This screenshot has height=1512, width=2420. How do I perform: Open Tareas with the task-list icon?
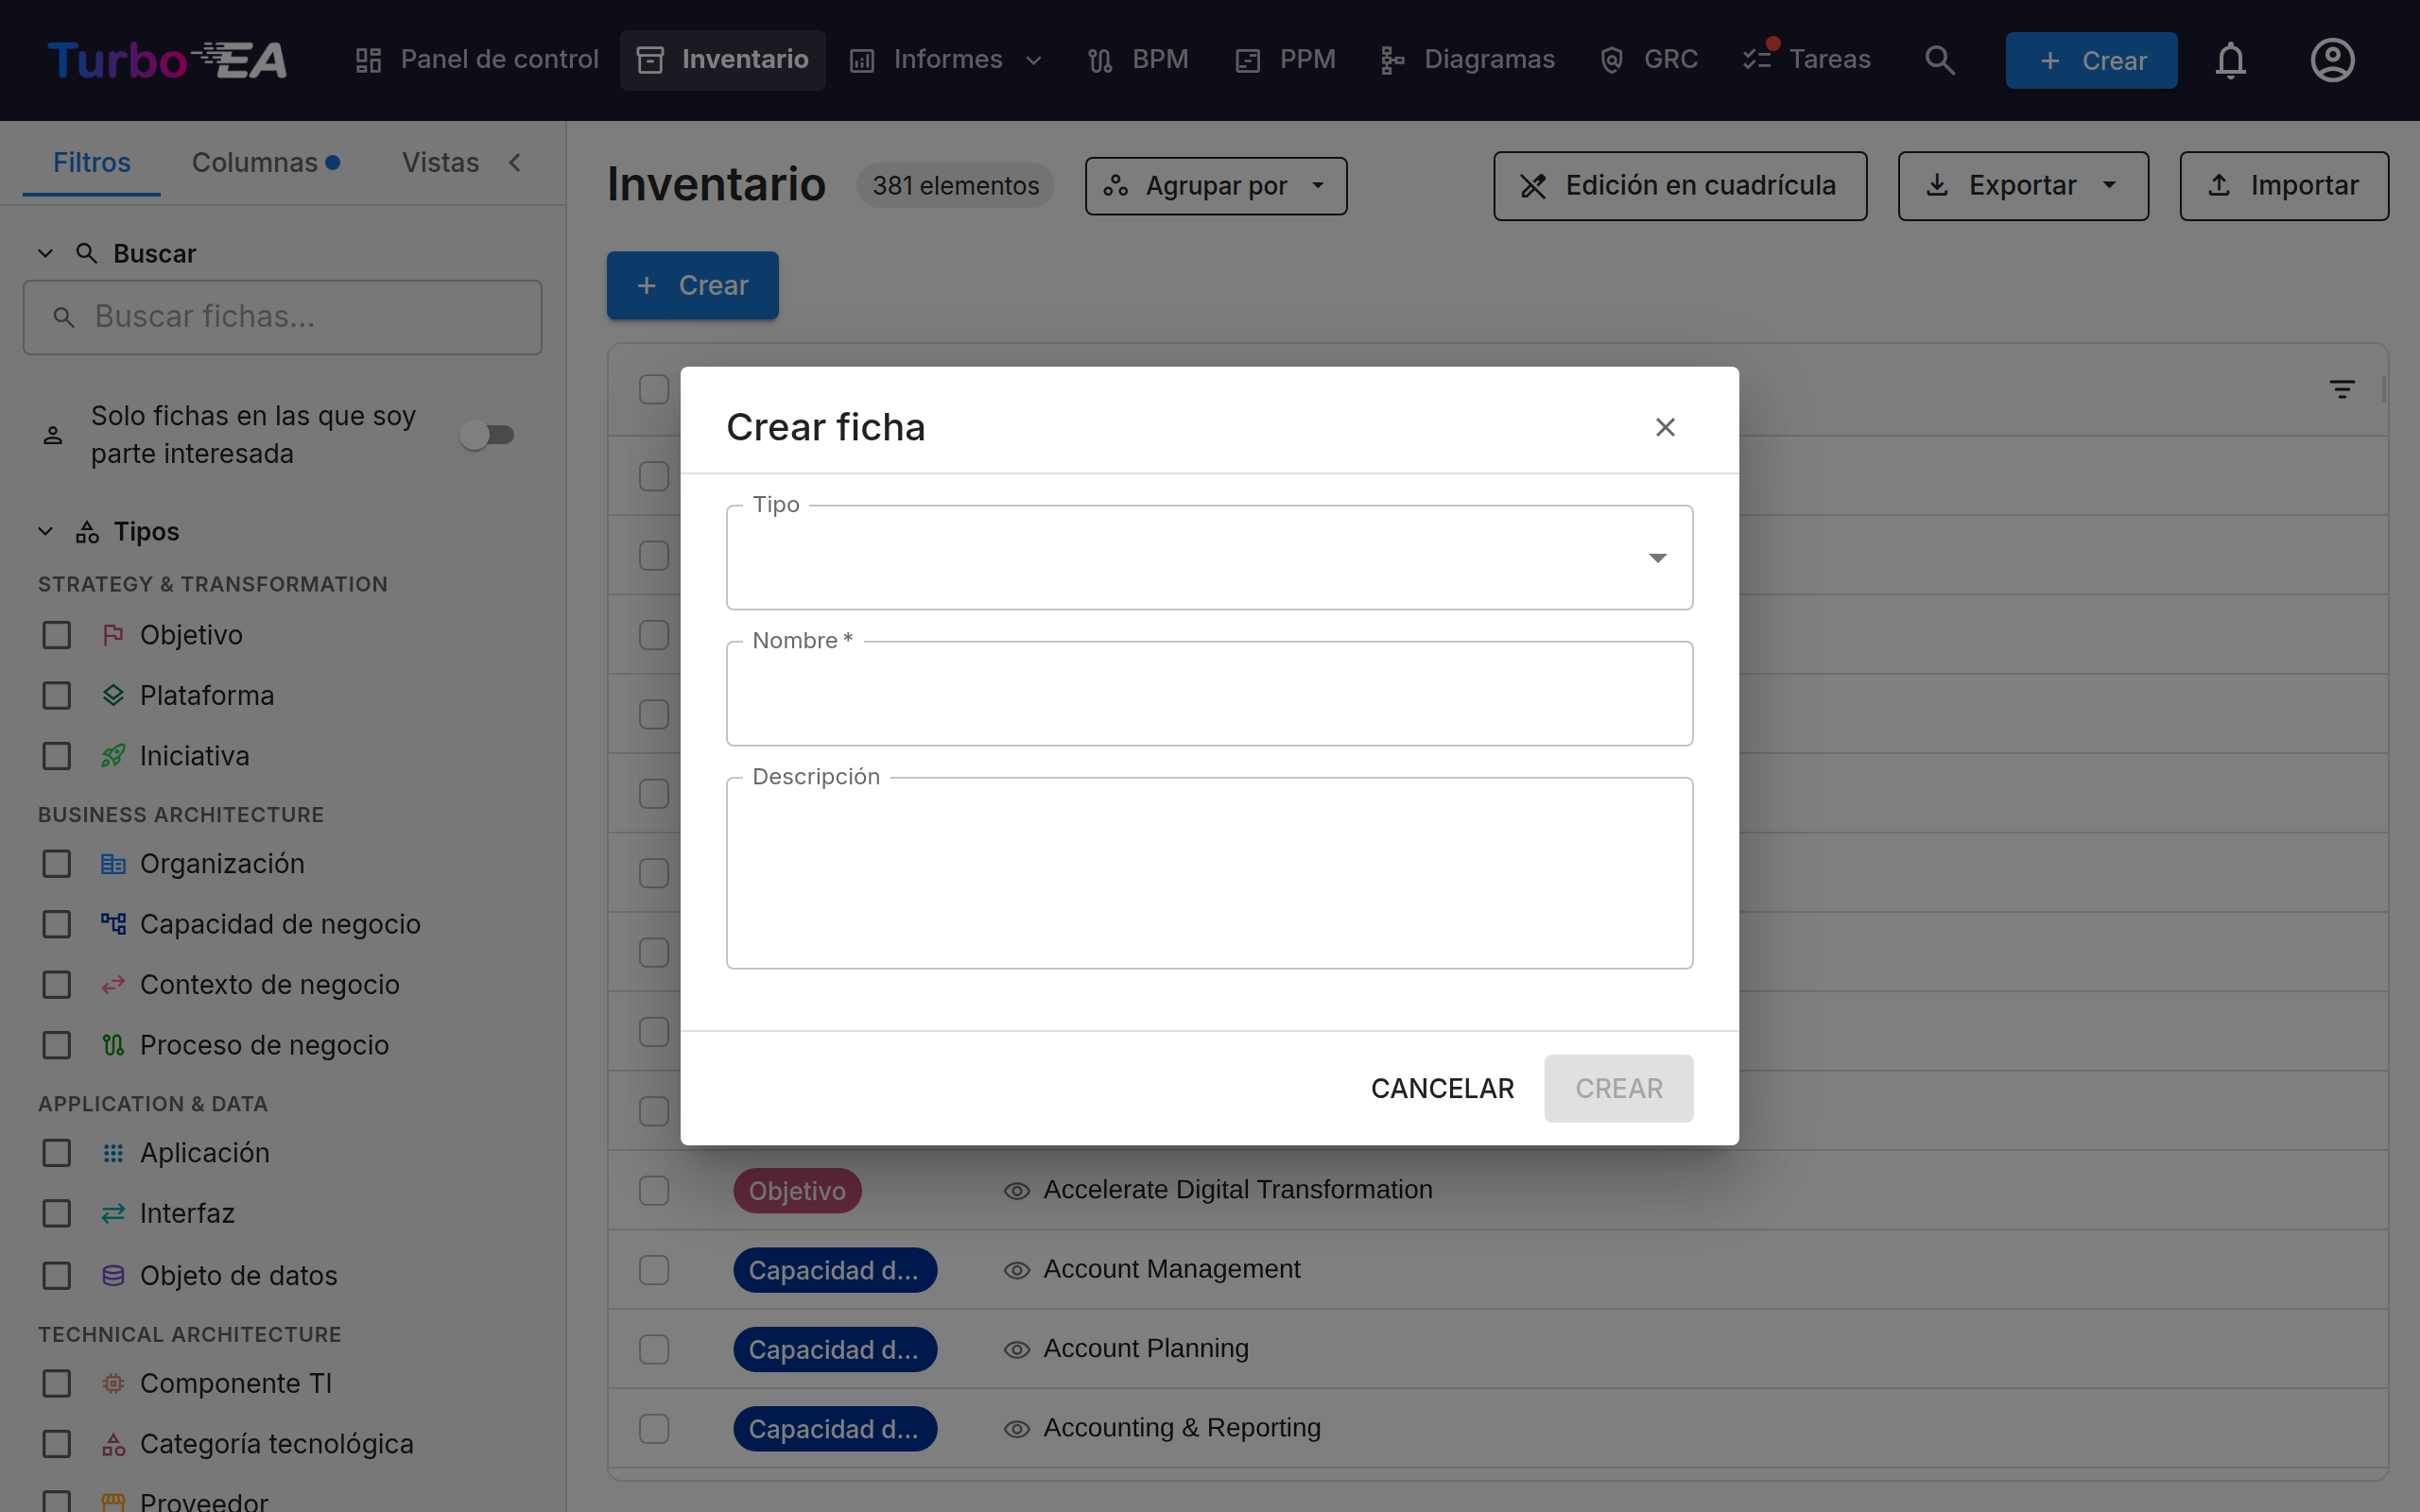click(1756, 60)
